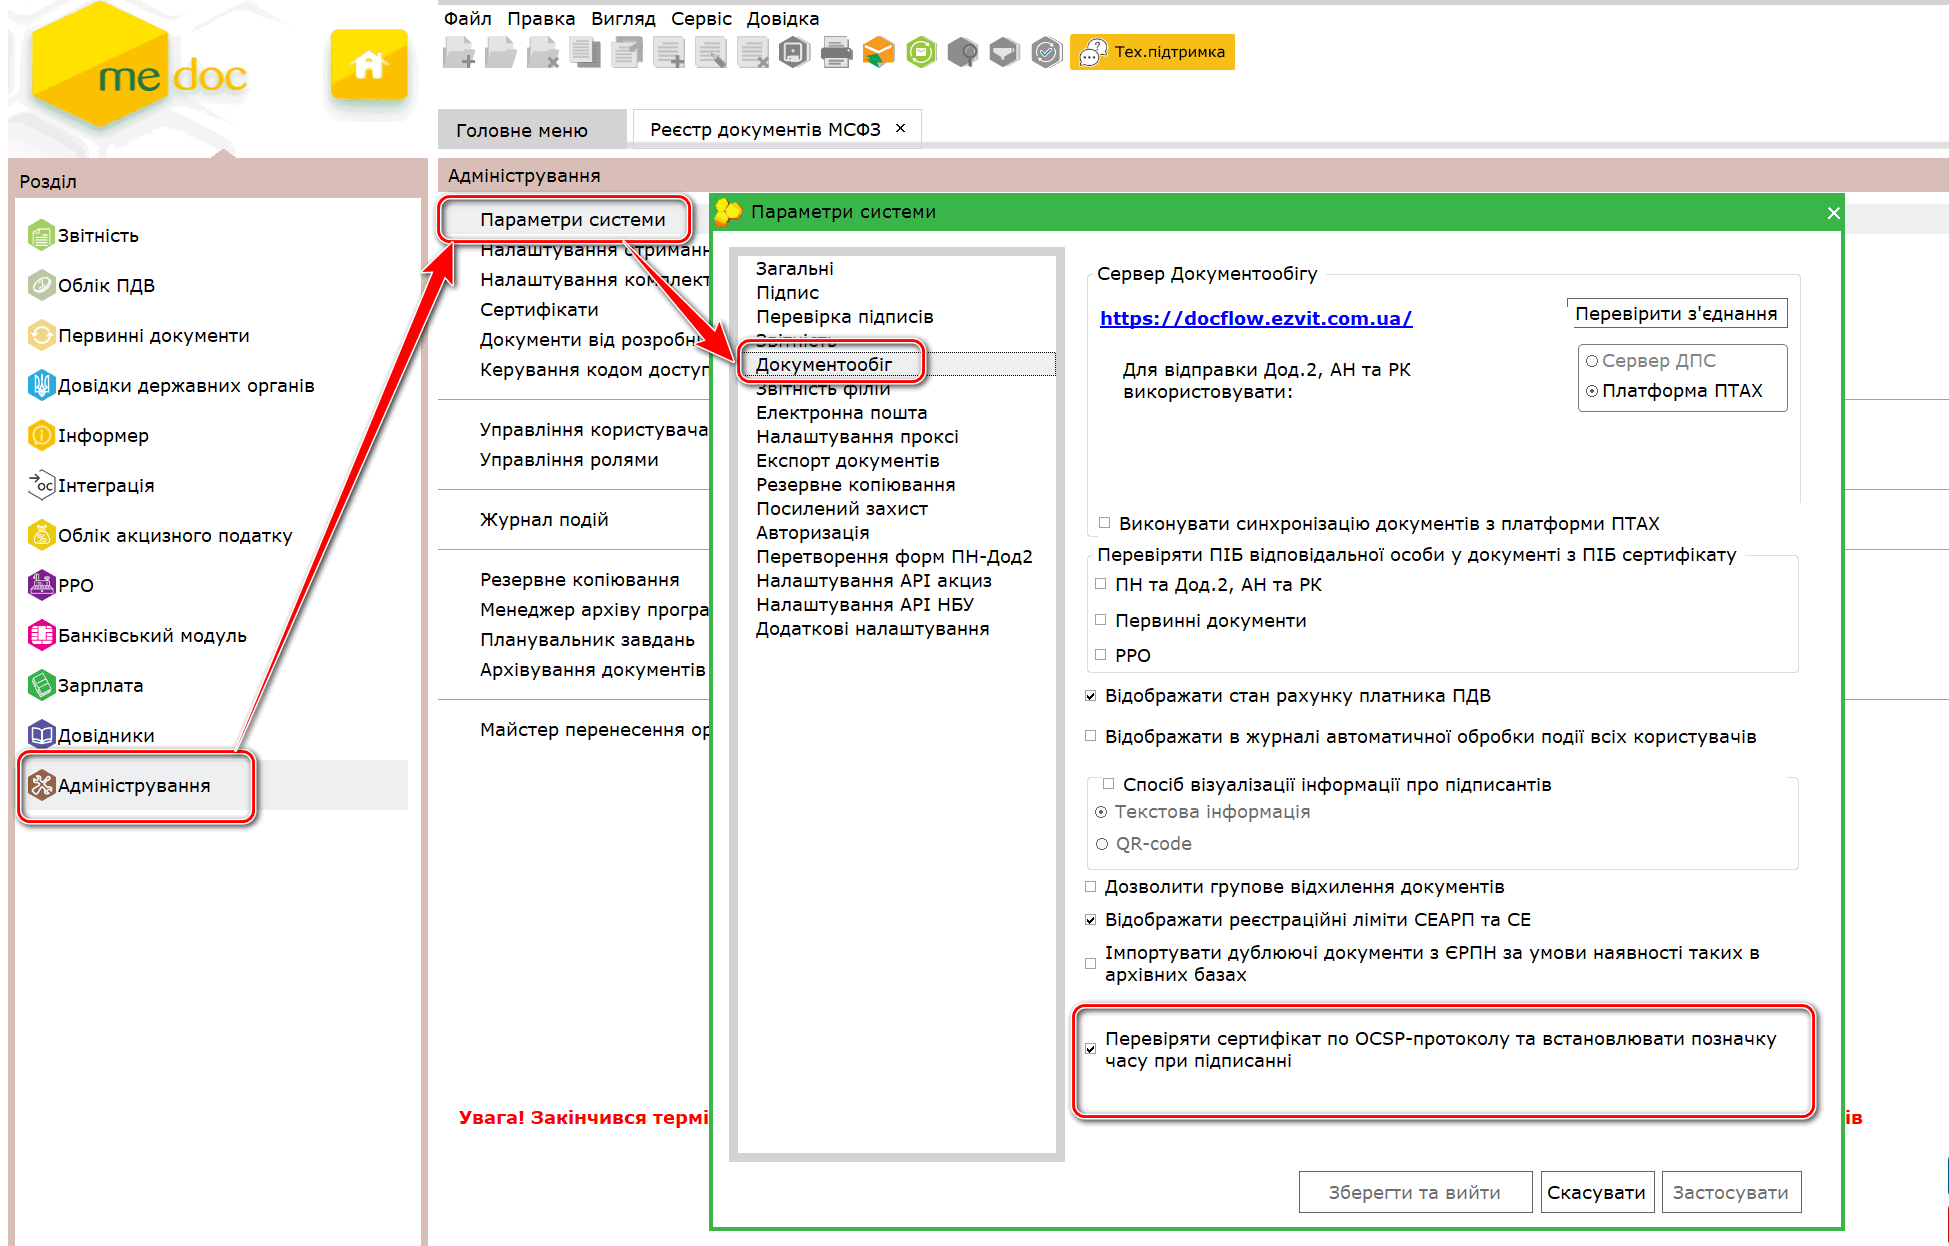Open the Сервіс menu
Screen dimensions: 1949x1246
[x=700, y=18]
